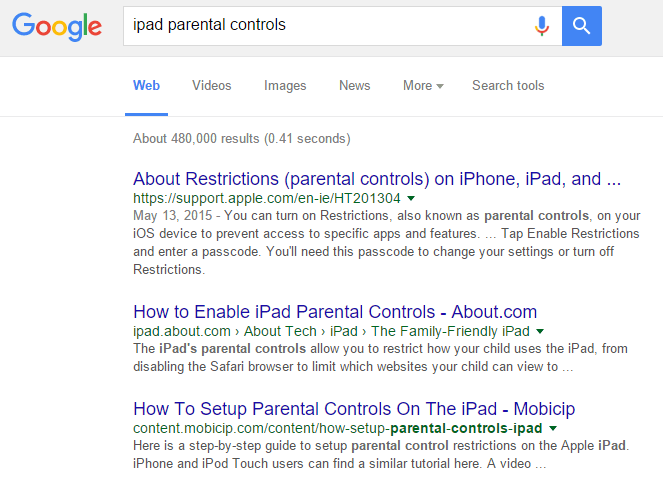
Task: Expand arrow next to ipad.about.com breadcrumb
Action: click(x=540, y=331)
